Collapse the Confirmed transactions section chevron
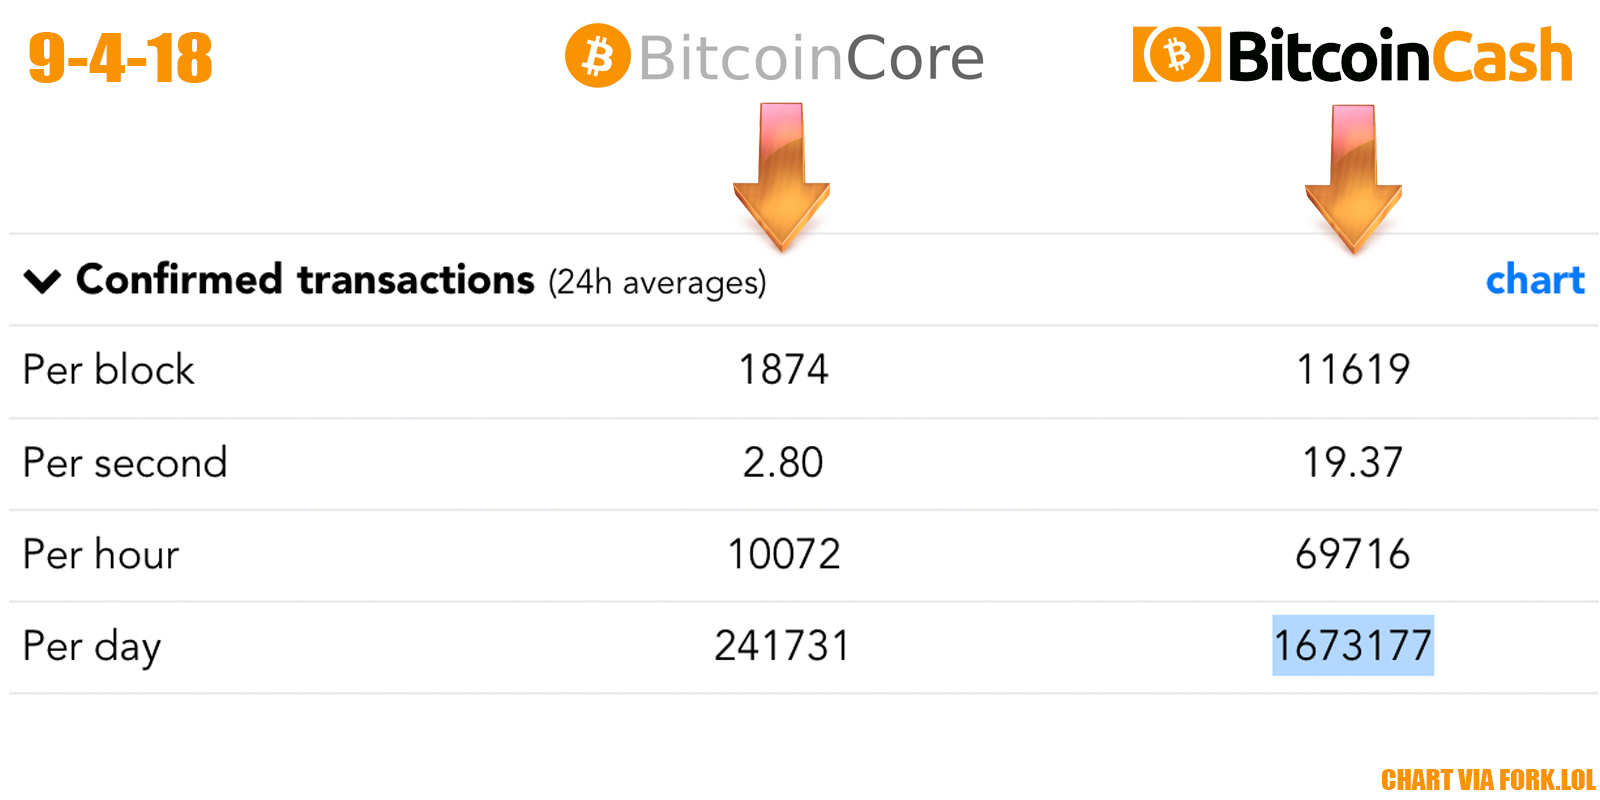This screenshot has height=800, width=1600. (x=42, y=281)
